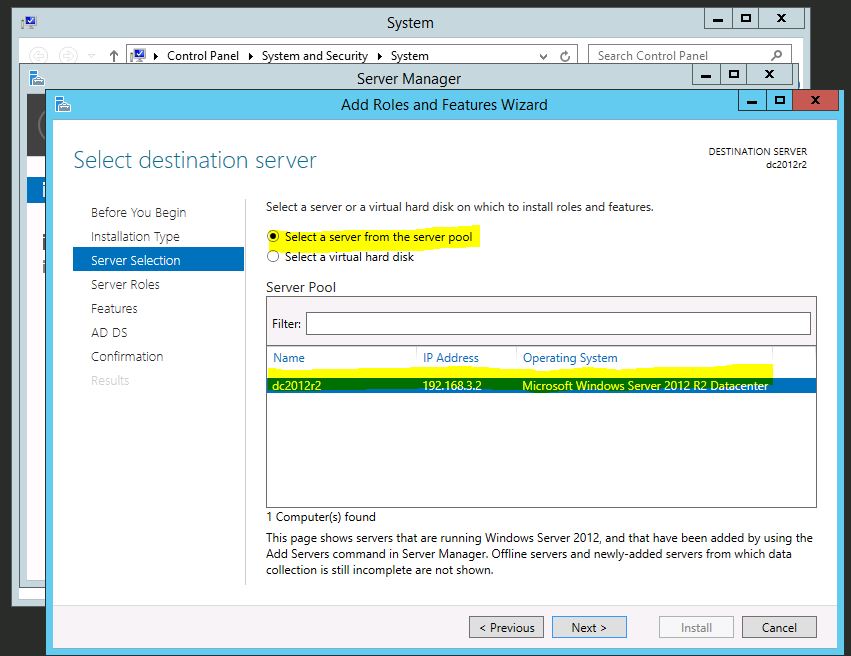Minimize the Add Roles and Features Wizard

point(752,100)
